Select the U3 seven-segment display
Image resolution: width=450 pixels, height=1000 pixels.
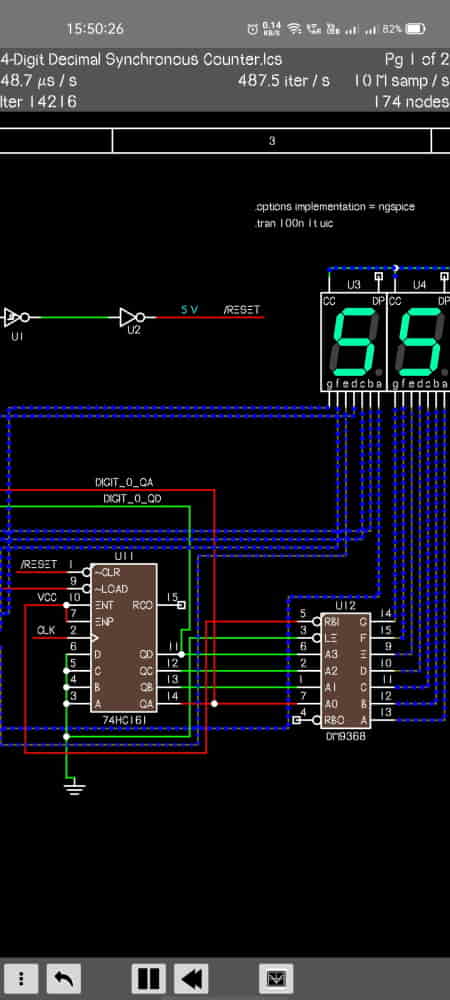pos(353,341)
